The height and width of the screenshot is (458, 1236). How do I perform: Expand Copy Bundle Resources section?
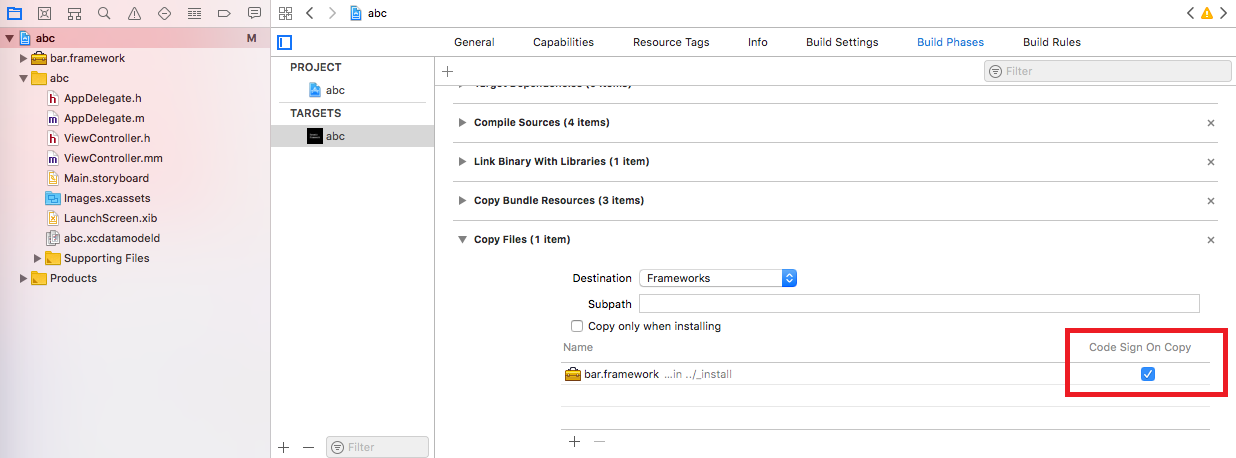[462, 200]
